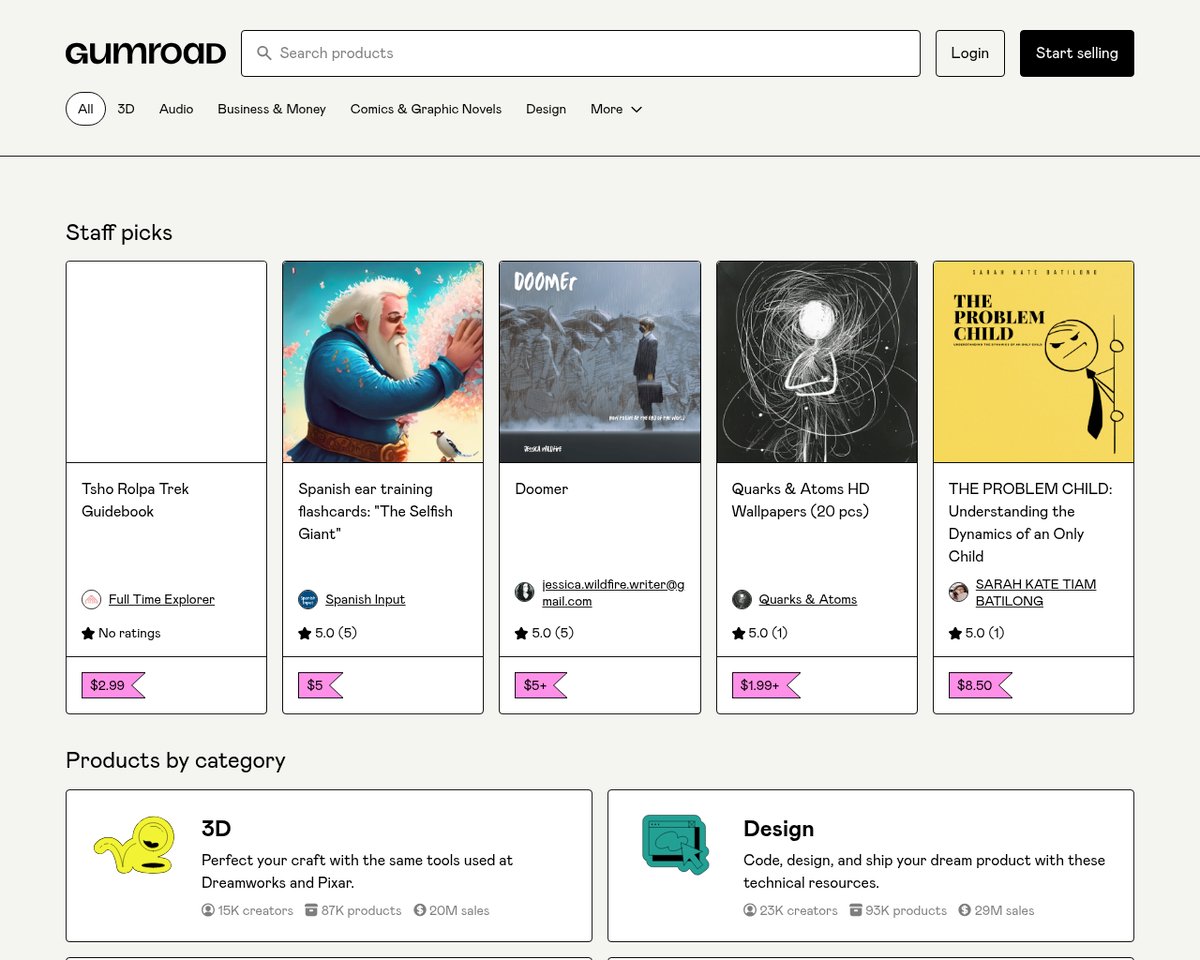Viewport: 1200px width, 960px height.
Task: Open the Design category tab in navigation
Action: pos(546,109)
